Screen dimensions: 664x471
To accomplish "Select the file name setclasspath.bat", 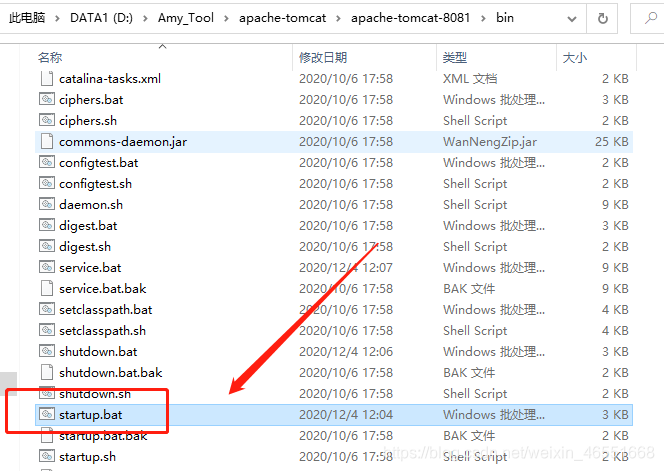I will (105, 309).
